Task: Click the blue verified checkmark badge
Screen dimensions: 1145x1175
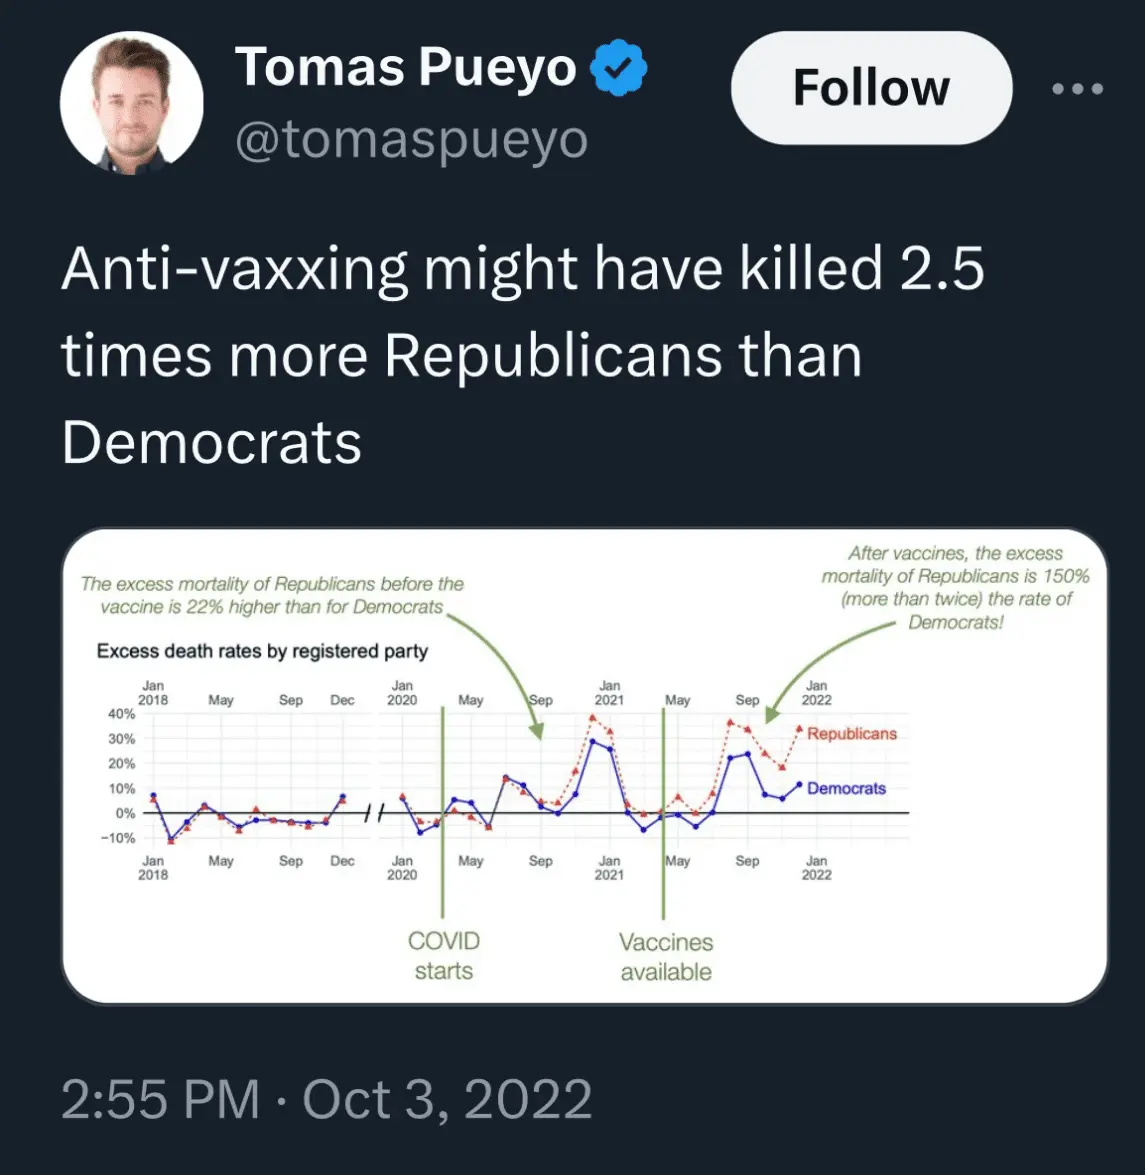Action: [619, 69]
